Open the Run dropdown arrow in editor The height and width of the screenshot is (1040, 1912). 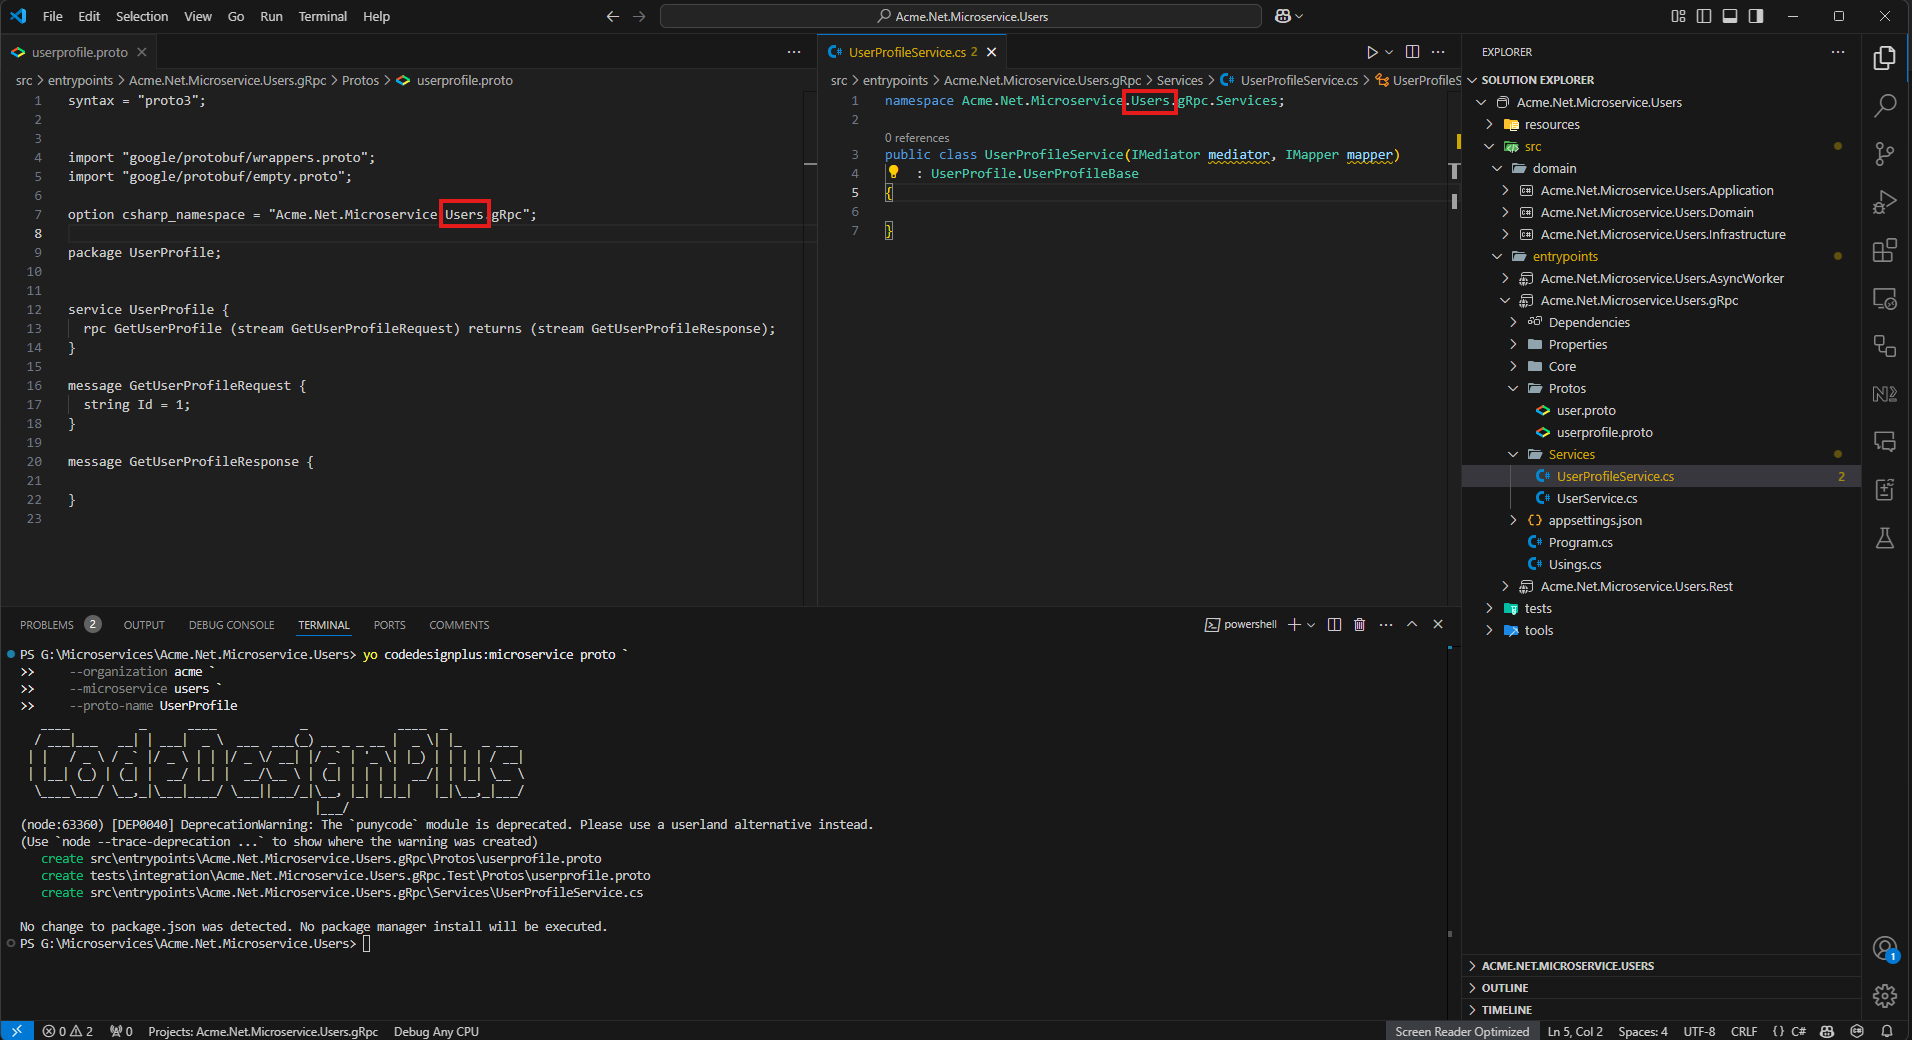click(x=1389, y=52)
